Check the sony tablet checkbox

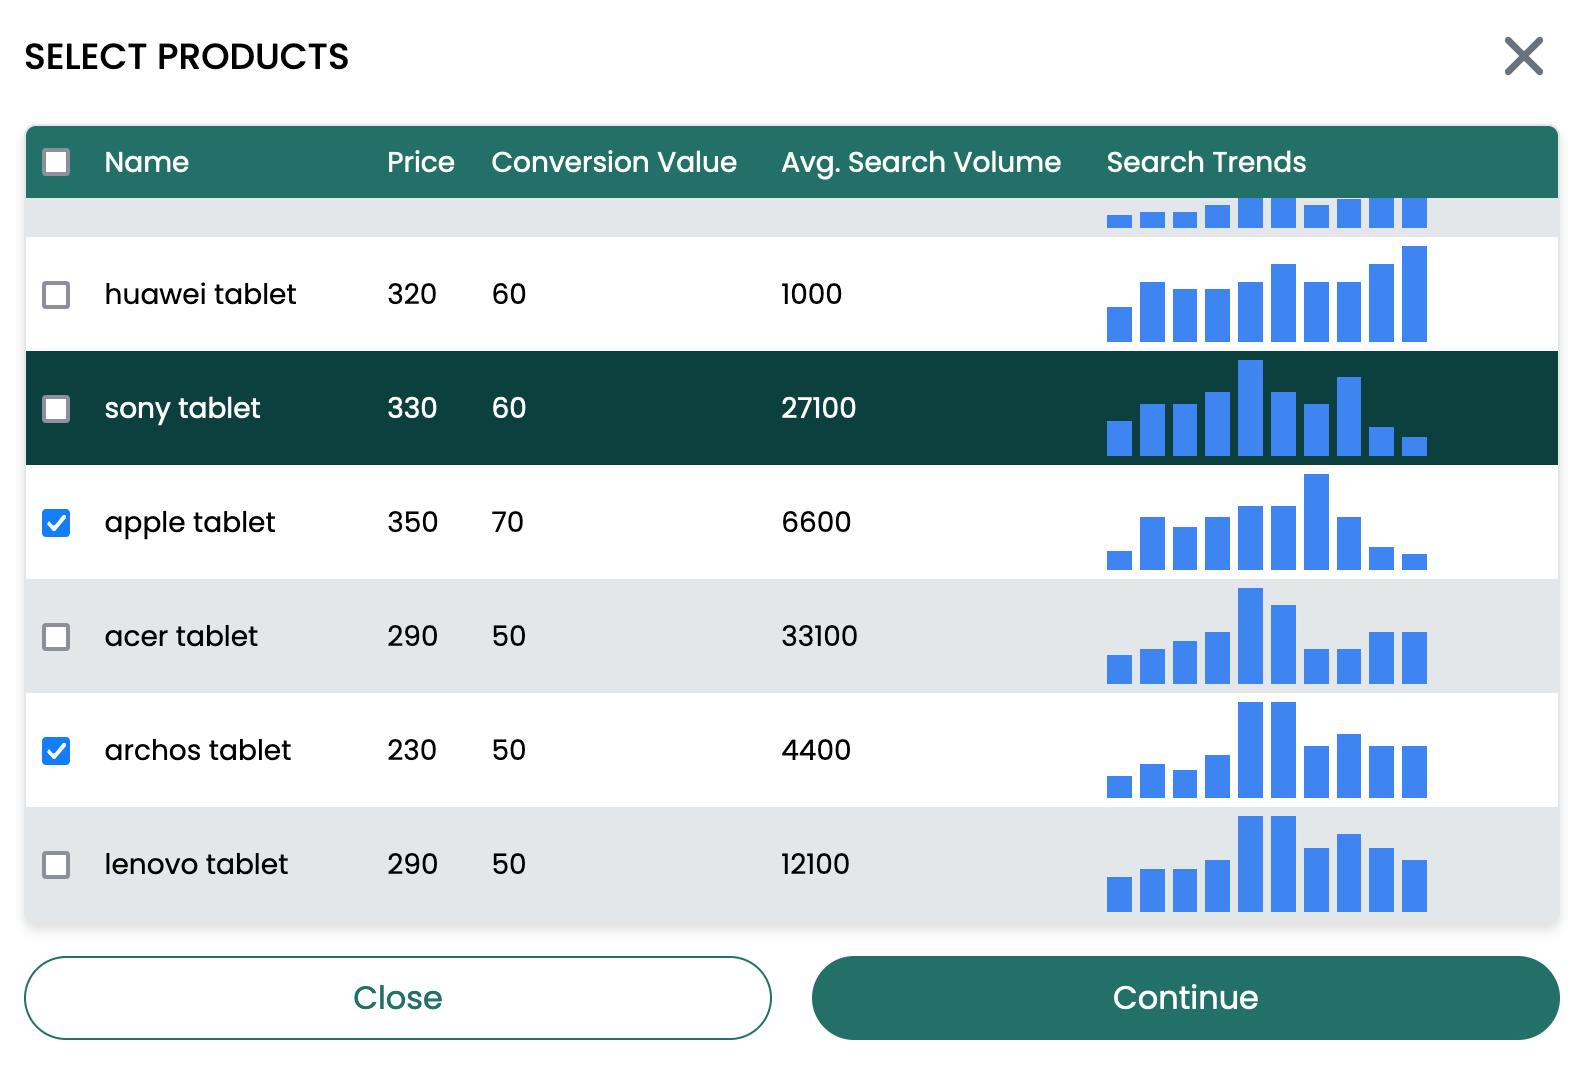[x=56, y=409]
